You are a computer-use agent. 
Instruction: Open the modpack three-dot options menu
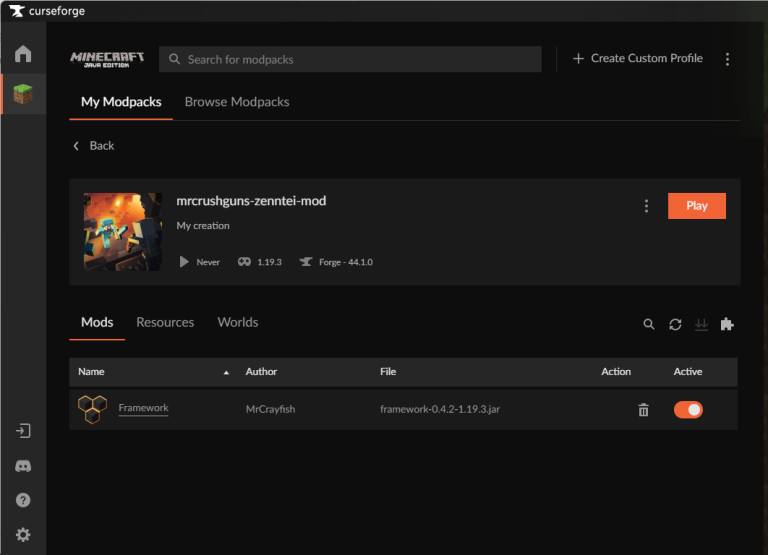pos(646,206)
